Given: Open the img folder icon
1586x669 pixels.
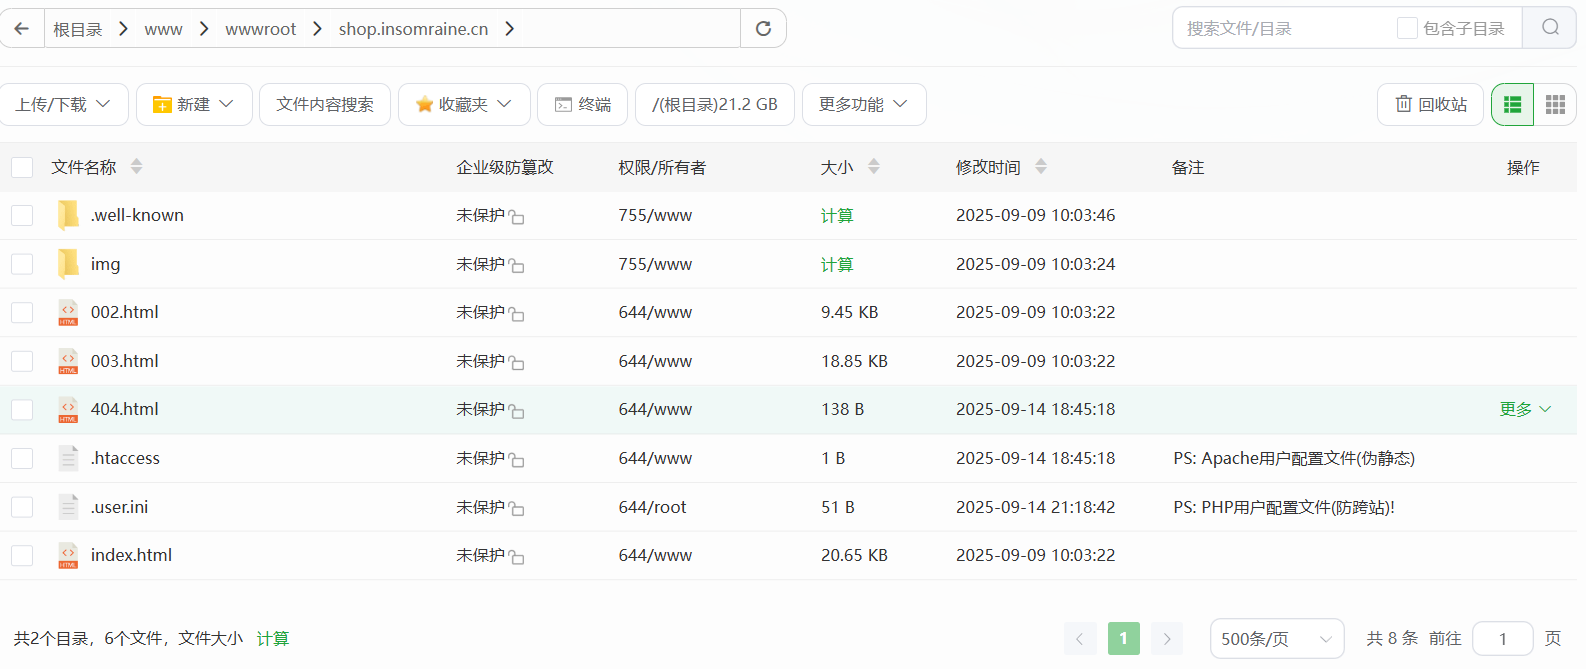Looking at the screenshot, I should [68, 264].
